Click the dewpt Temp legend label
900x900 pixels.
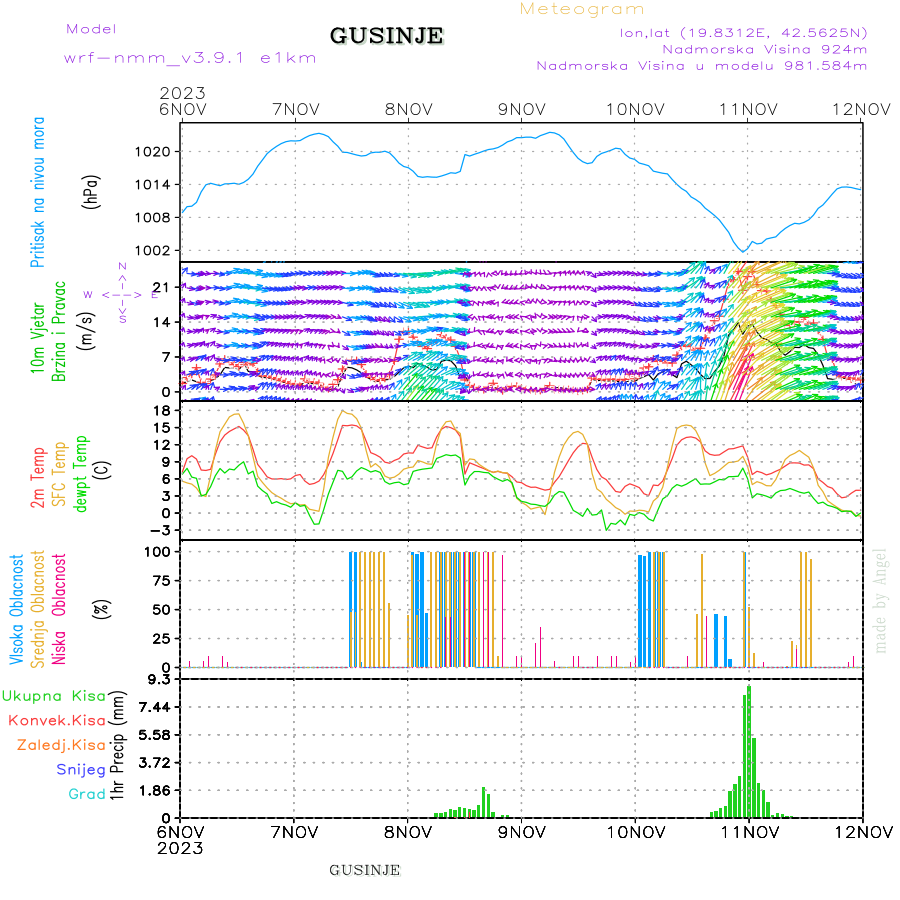[80, 474]
